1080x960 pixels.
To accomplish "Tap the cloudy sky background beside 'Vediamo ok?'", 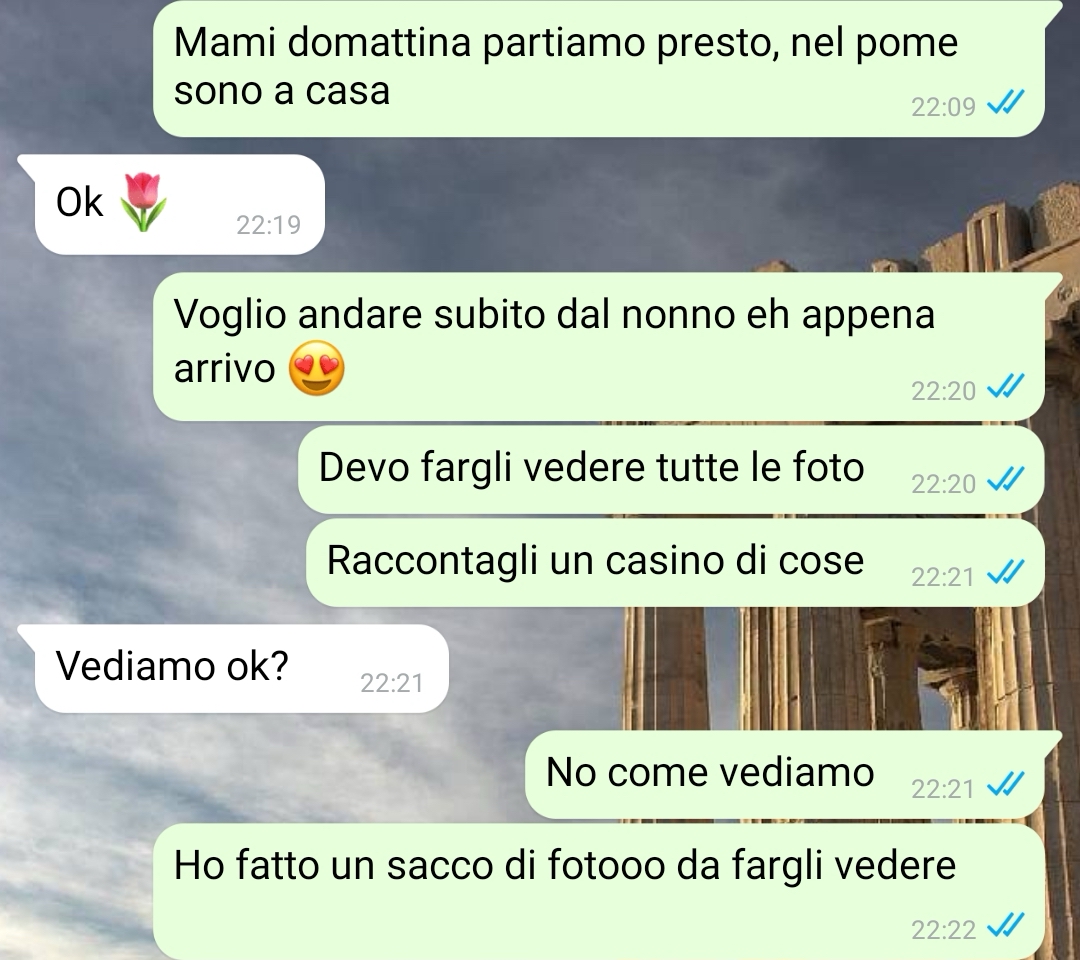I will pos(537,668).
